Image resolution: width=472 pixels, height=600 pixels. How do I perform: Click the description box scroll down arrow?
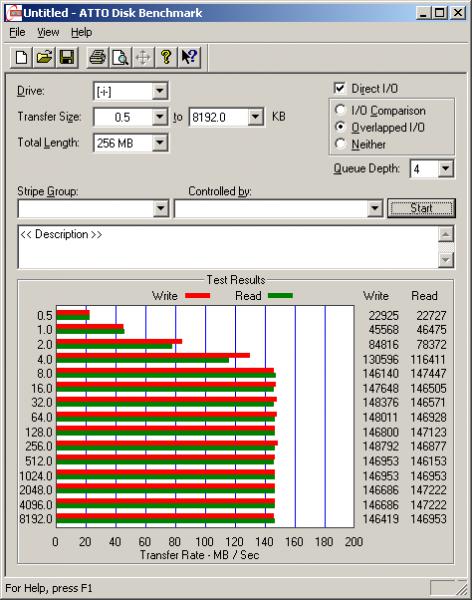(x=446, y=260)
